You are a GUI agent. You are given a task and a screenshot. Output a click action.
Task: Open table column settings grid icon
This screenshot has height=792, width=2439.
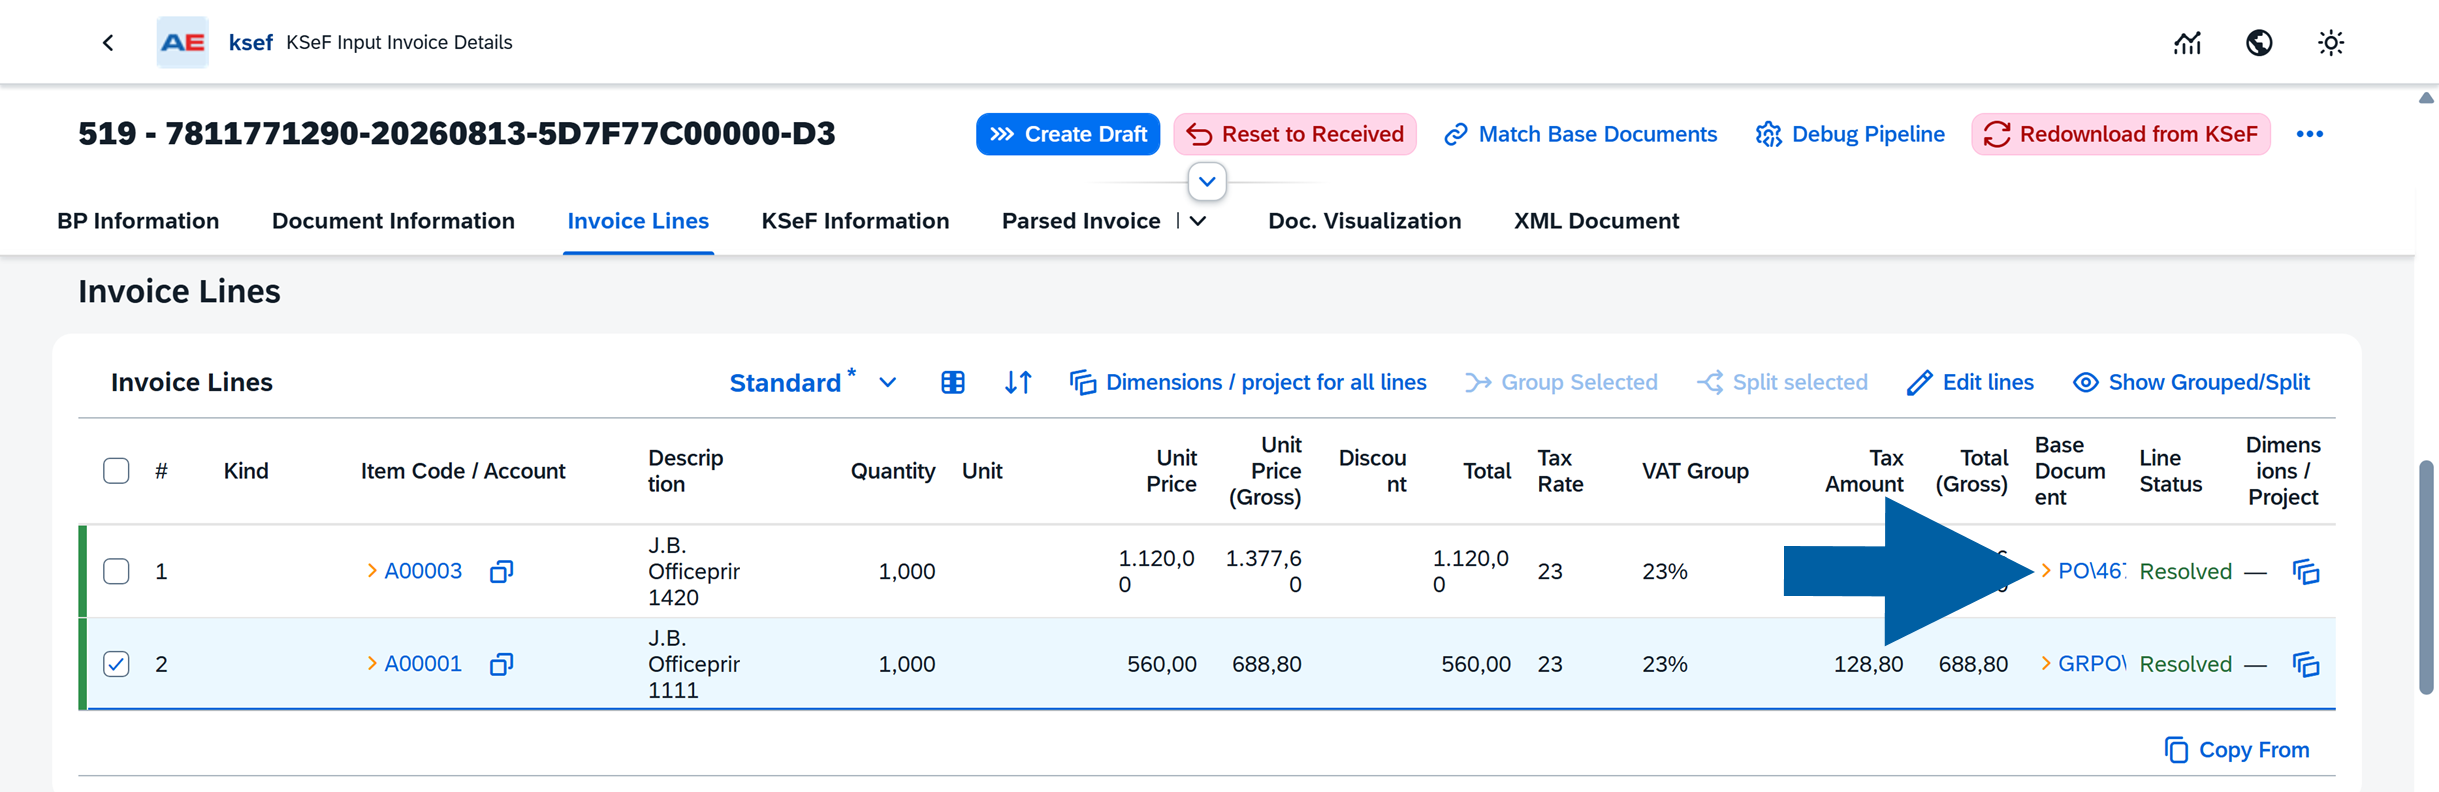(x=953, y=382)
